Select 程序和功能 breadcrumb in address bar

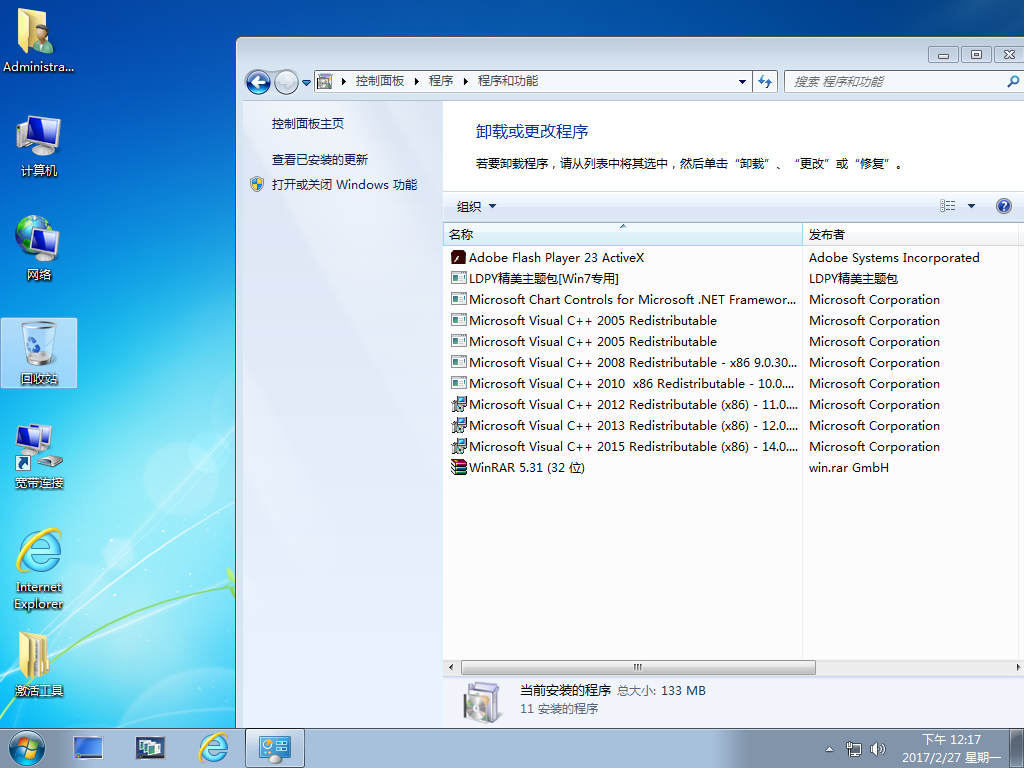click(x=507, y=81)
